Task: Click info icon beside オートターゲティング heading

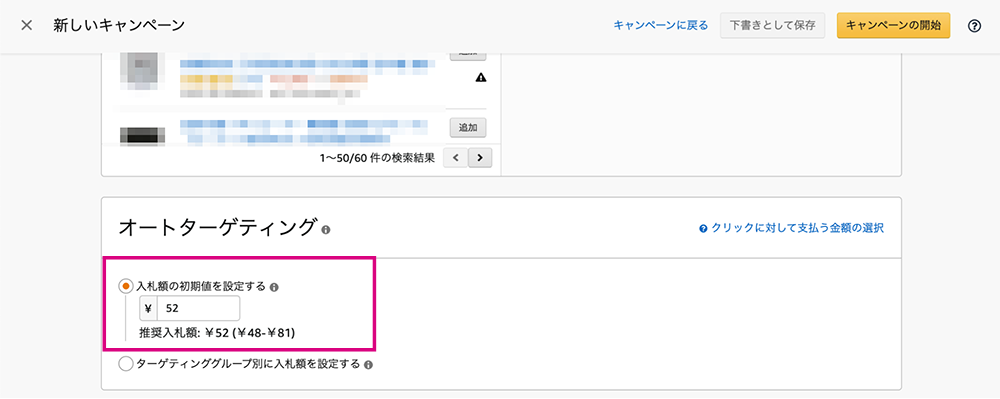Action: (326, 229)
